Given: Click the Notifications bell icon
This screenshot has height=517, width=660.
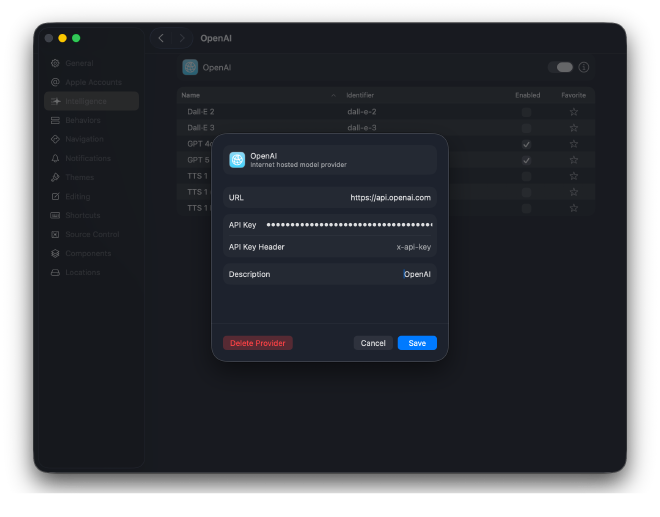Looking at the screenshot, I should coord(55,158).
